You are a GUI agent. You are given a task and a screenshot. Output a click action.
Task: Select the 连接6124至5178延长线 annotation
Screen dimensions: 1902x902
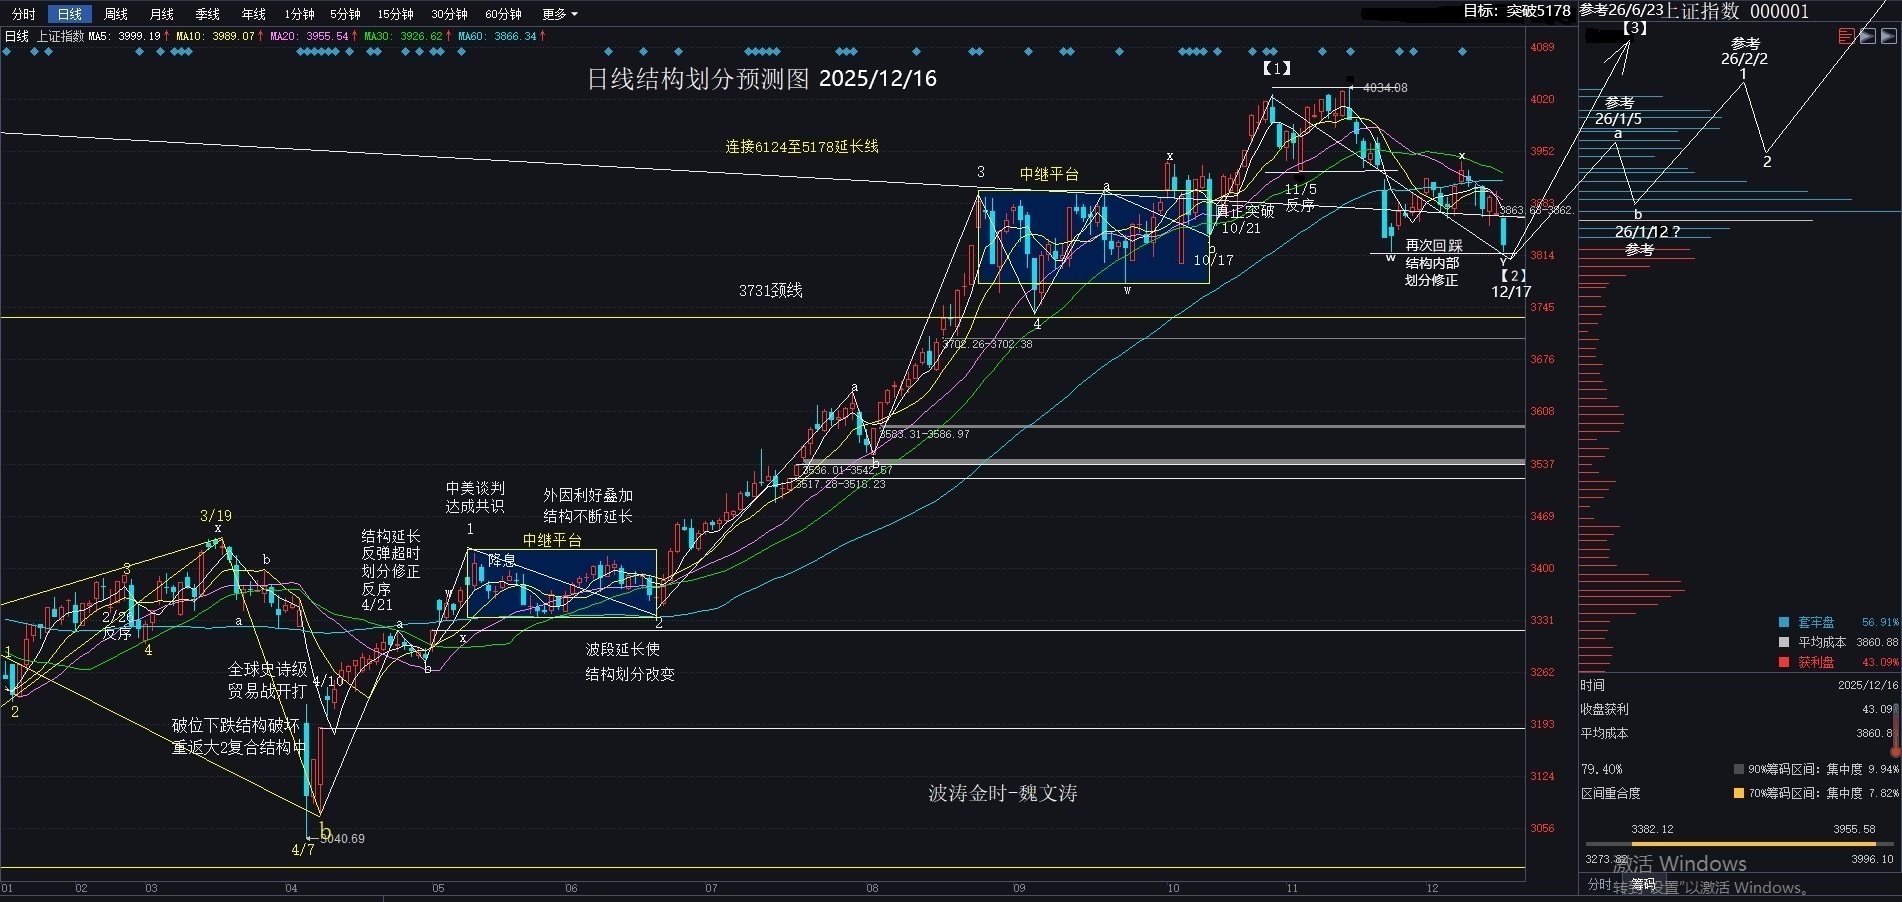[x=802, y=147]
